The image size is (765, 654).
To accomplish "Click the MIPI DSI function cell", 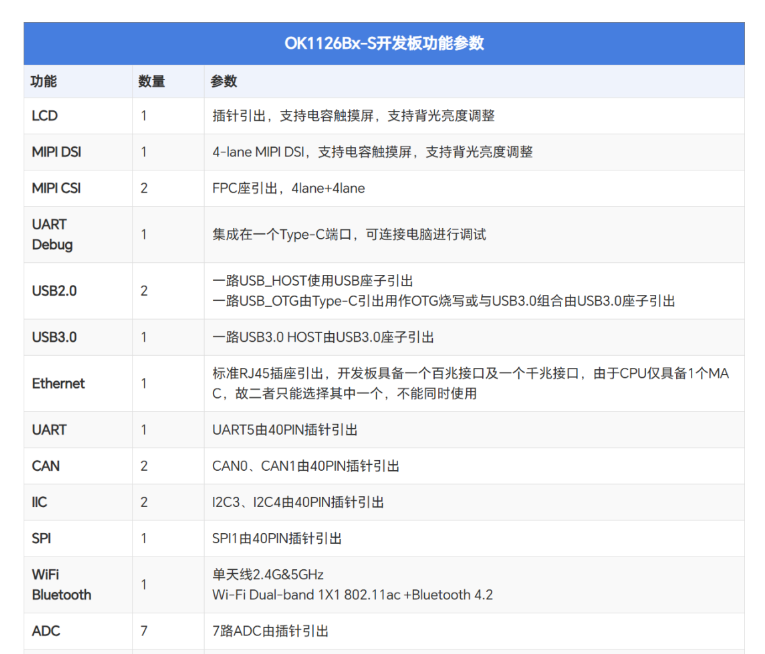I will (x=57, y=152).
